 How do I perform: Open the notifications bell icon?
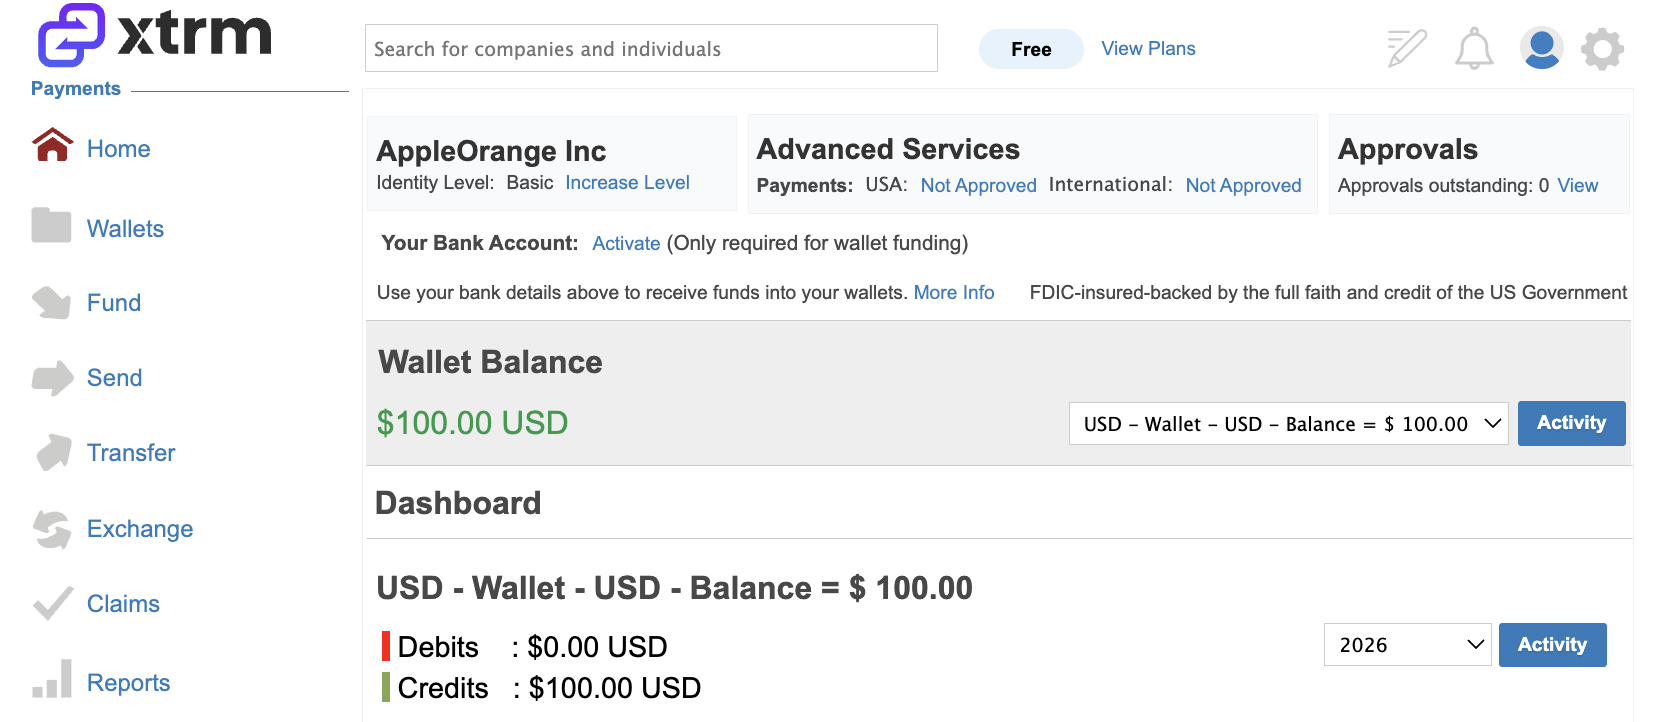click(1473, 48)
